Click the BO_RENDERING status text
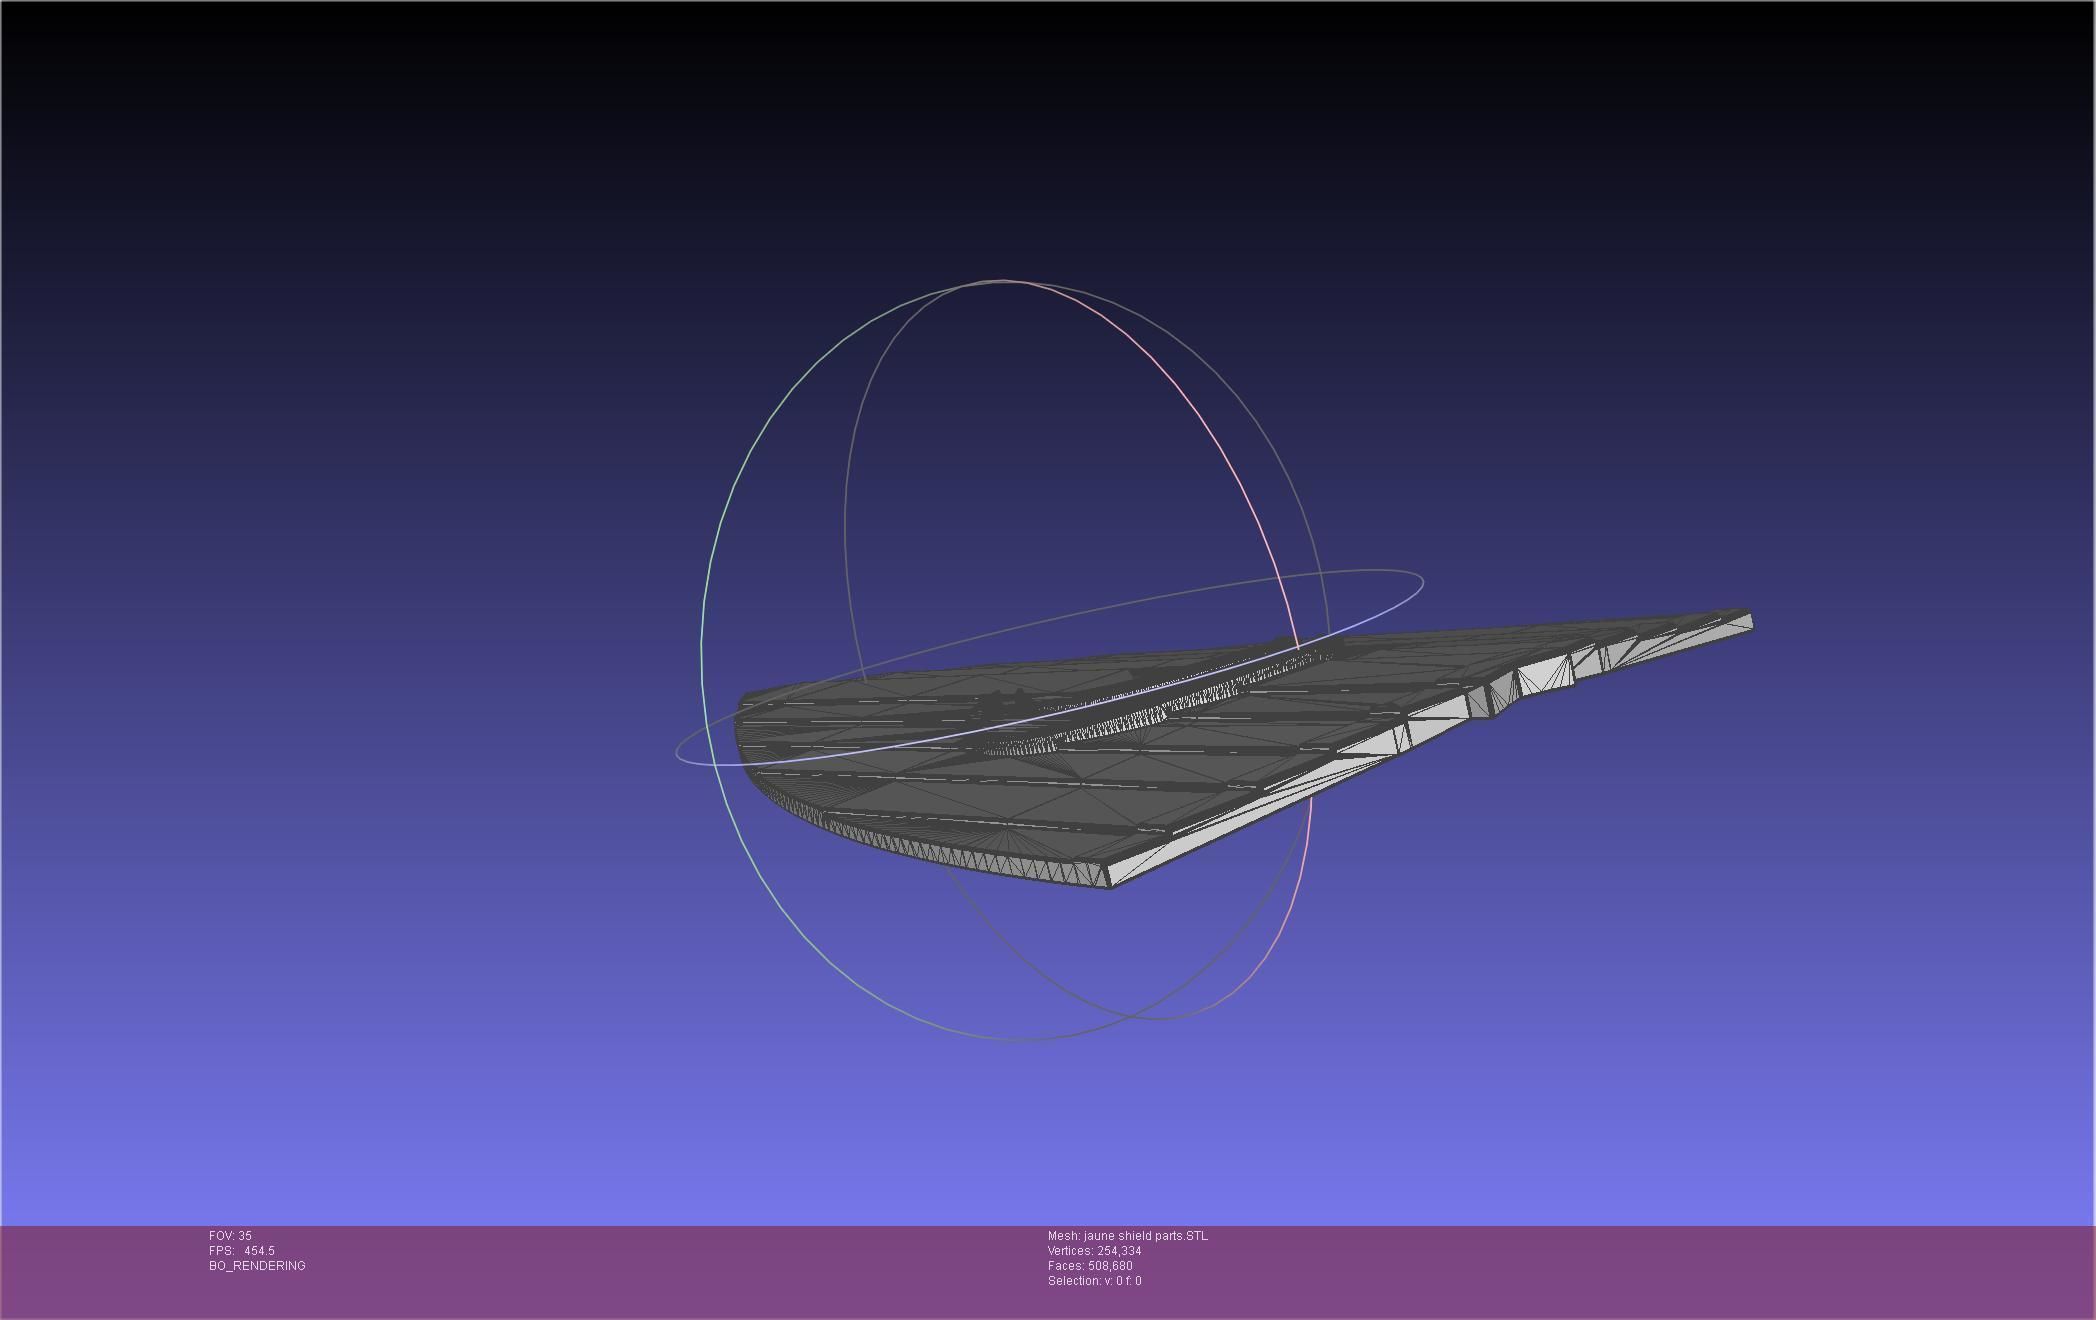Image resolution: width=2096 pixels, height=1320 pixels. 257,1266
